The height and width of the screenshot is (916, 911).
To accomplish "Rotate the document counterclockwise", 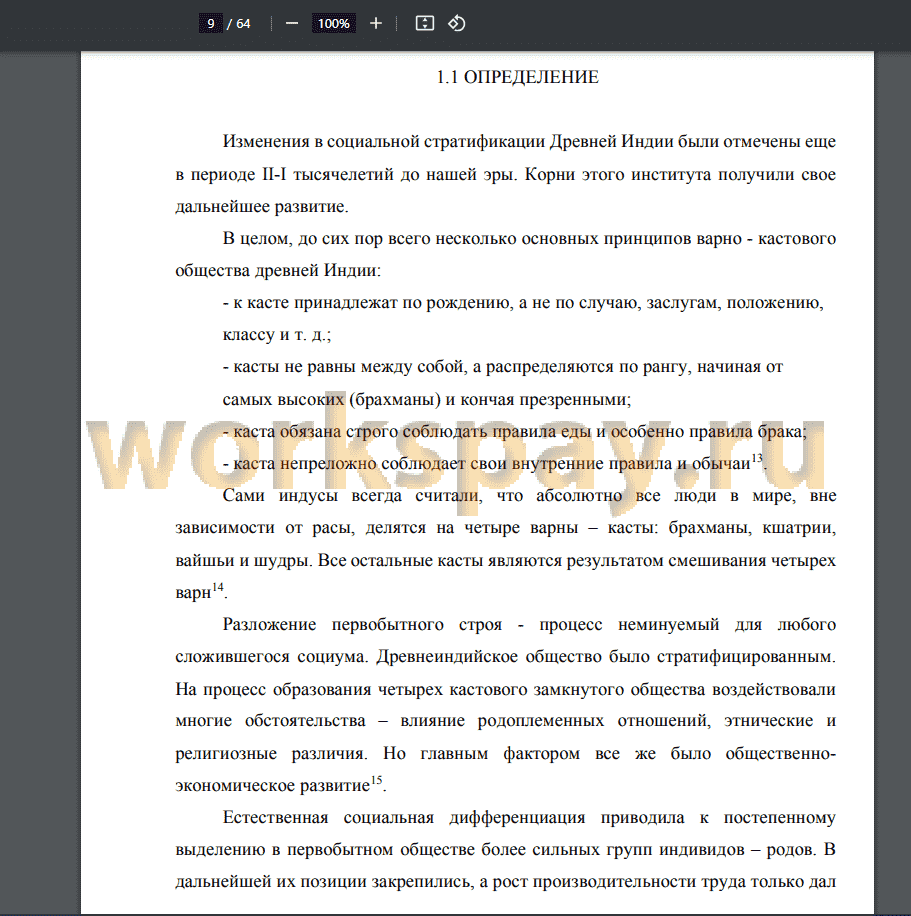I will click(456, 23).
